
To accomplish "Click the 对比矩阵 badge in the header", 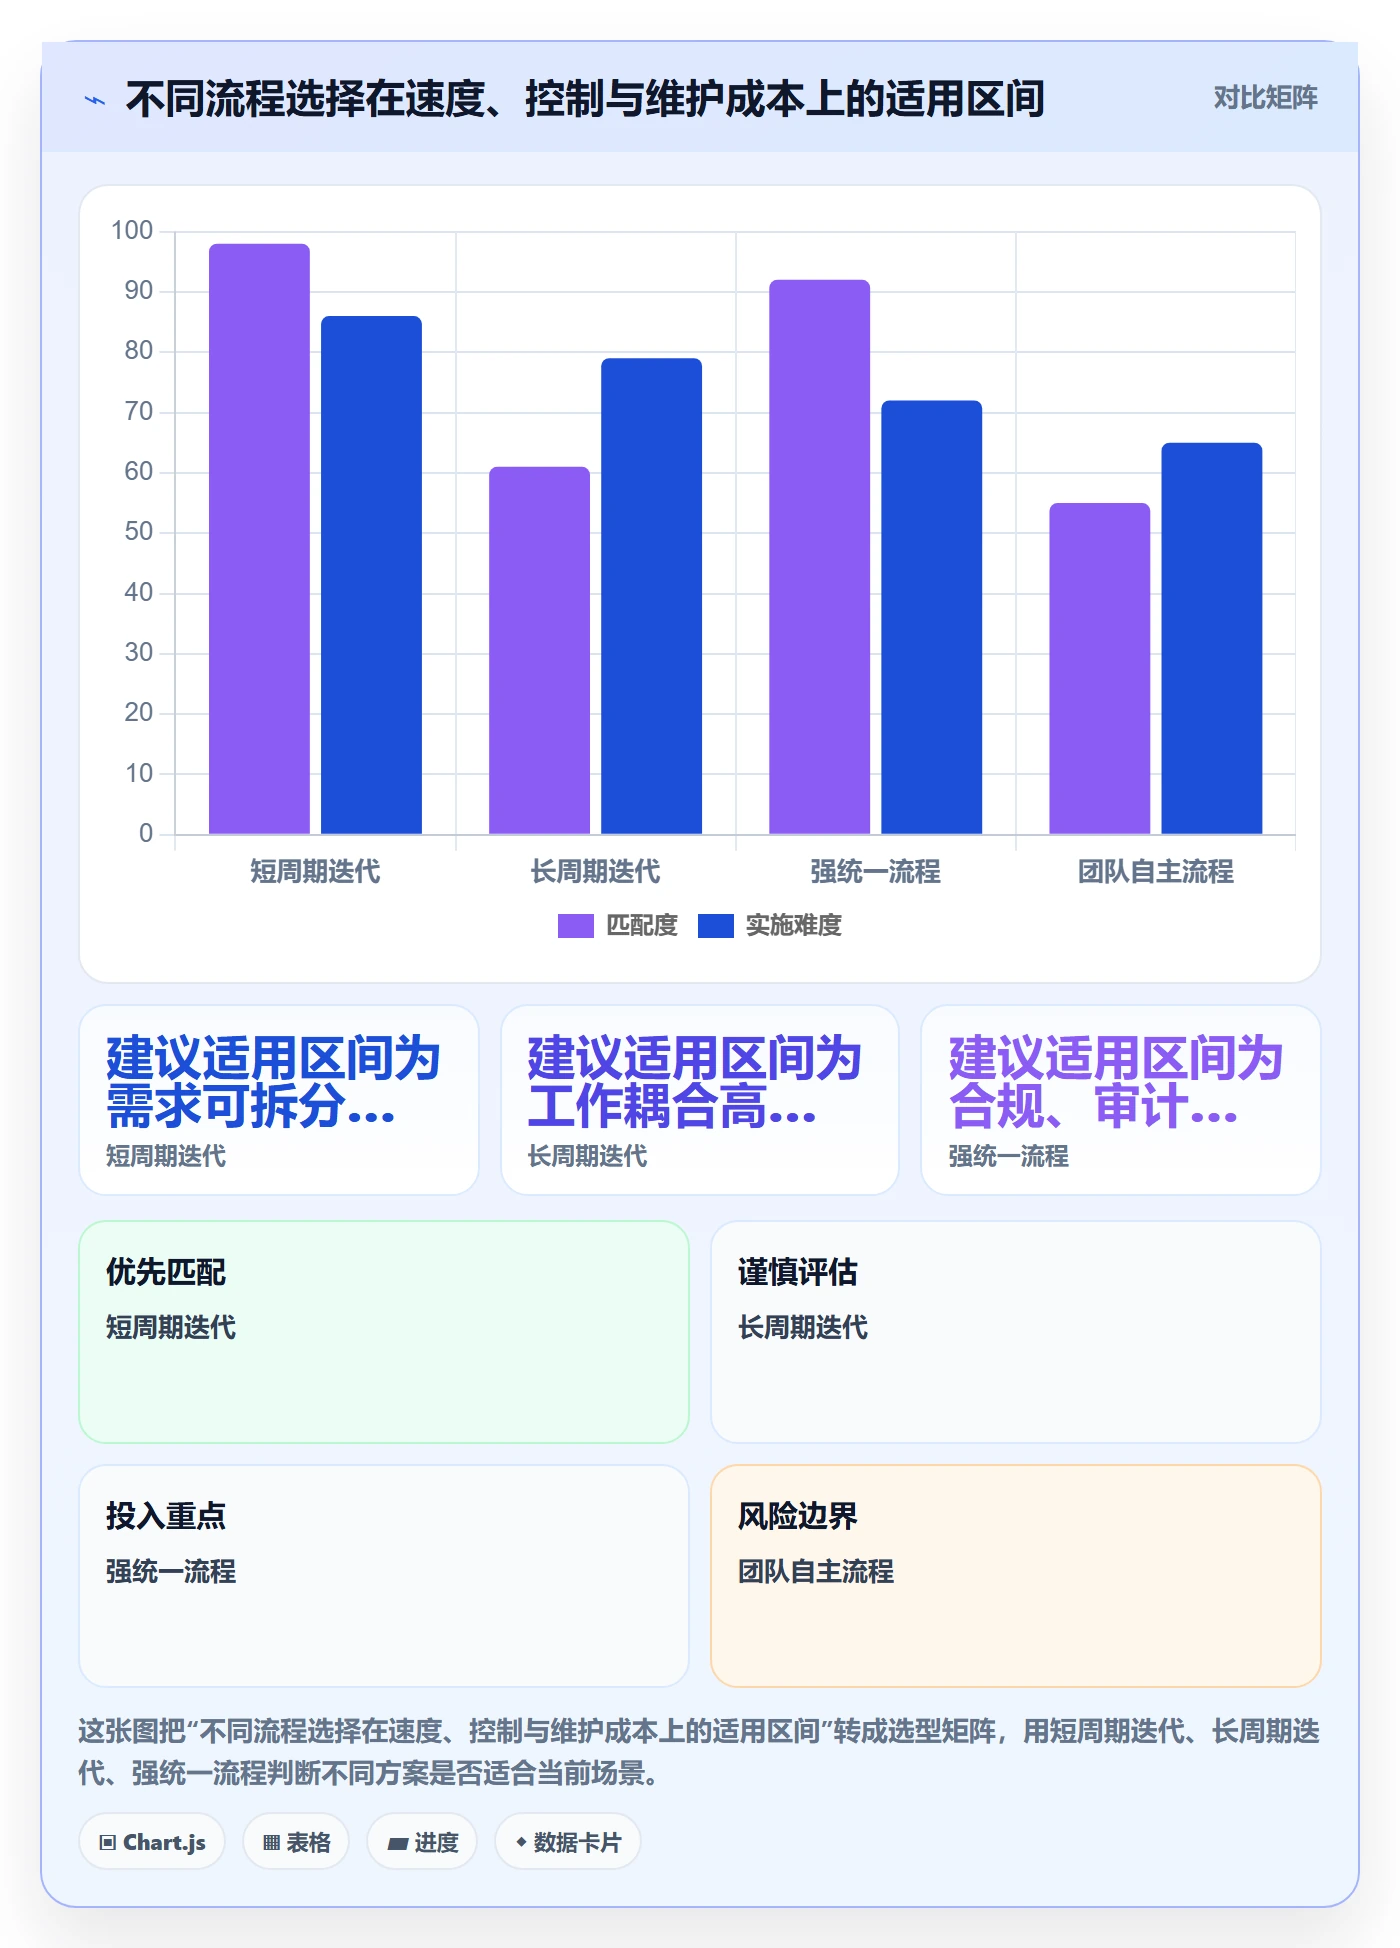I will (x=1265, y=98).
